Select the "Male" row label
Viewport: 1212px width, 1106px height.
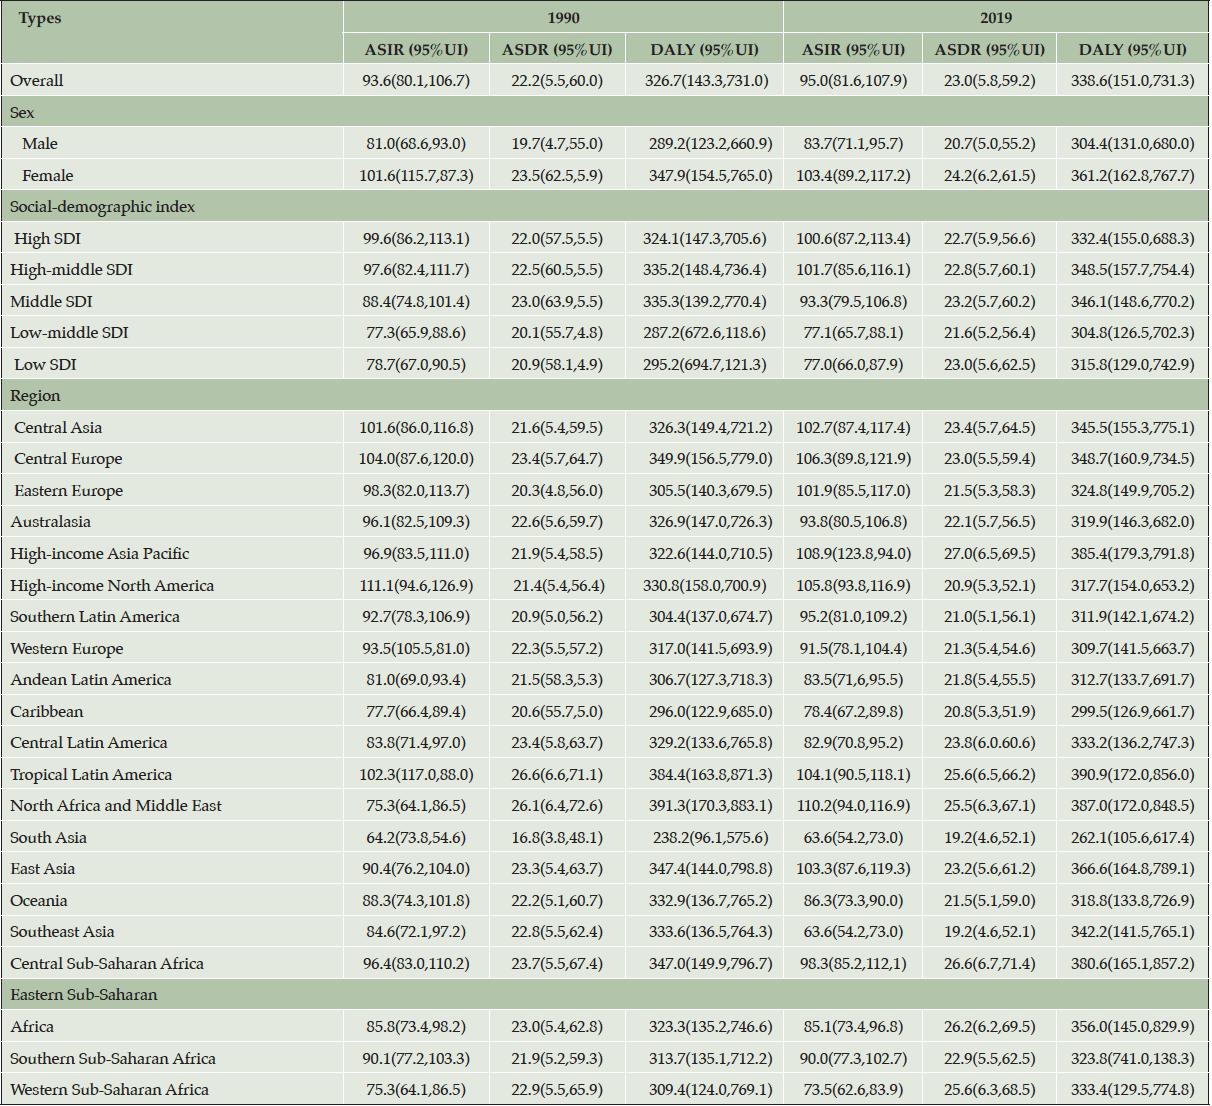click(x=40, y=144)
